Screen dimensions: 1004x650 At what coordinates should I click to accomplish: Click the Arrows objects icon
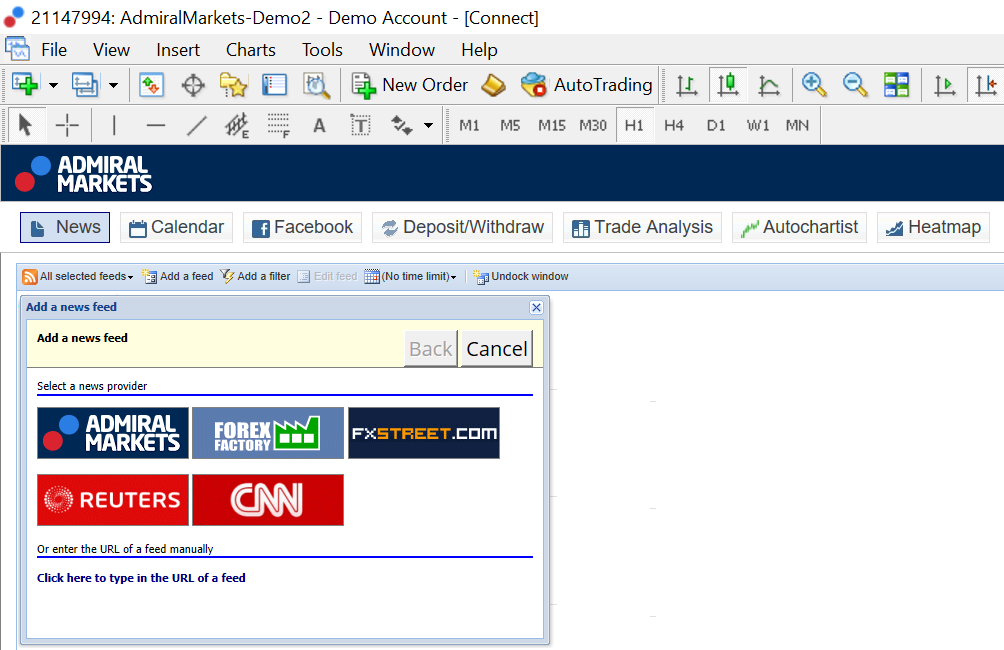tap(401, 125)
